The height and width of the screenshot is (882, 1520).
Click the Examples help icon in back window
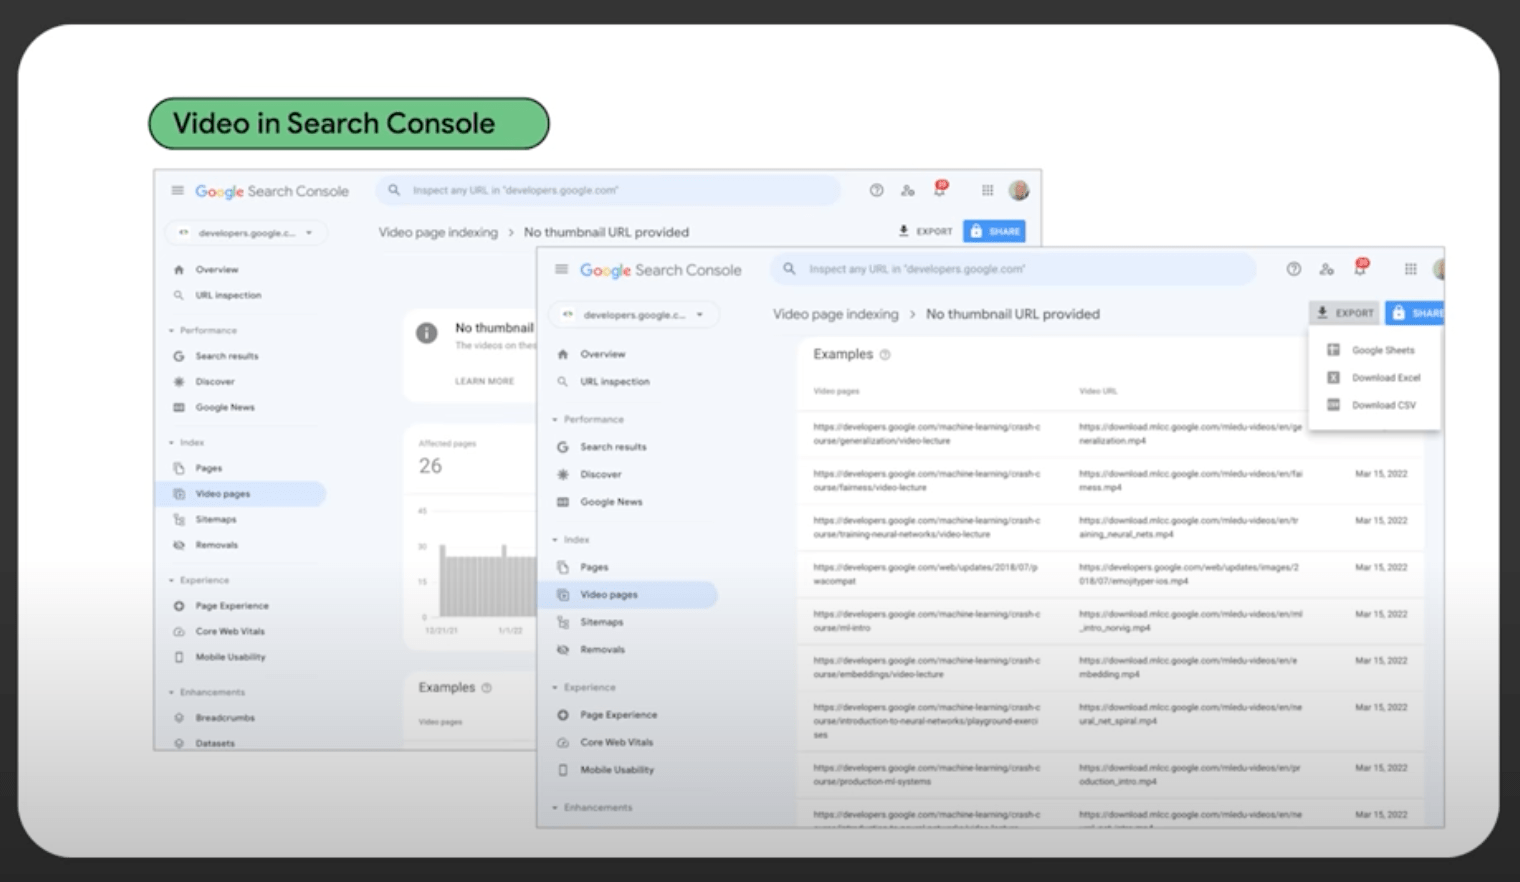pos(487,687)
